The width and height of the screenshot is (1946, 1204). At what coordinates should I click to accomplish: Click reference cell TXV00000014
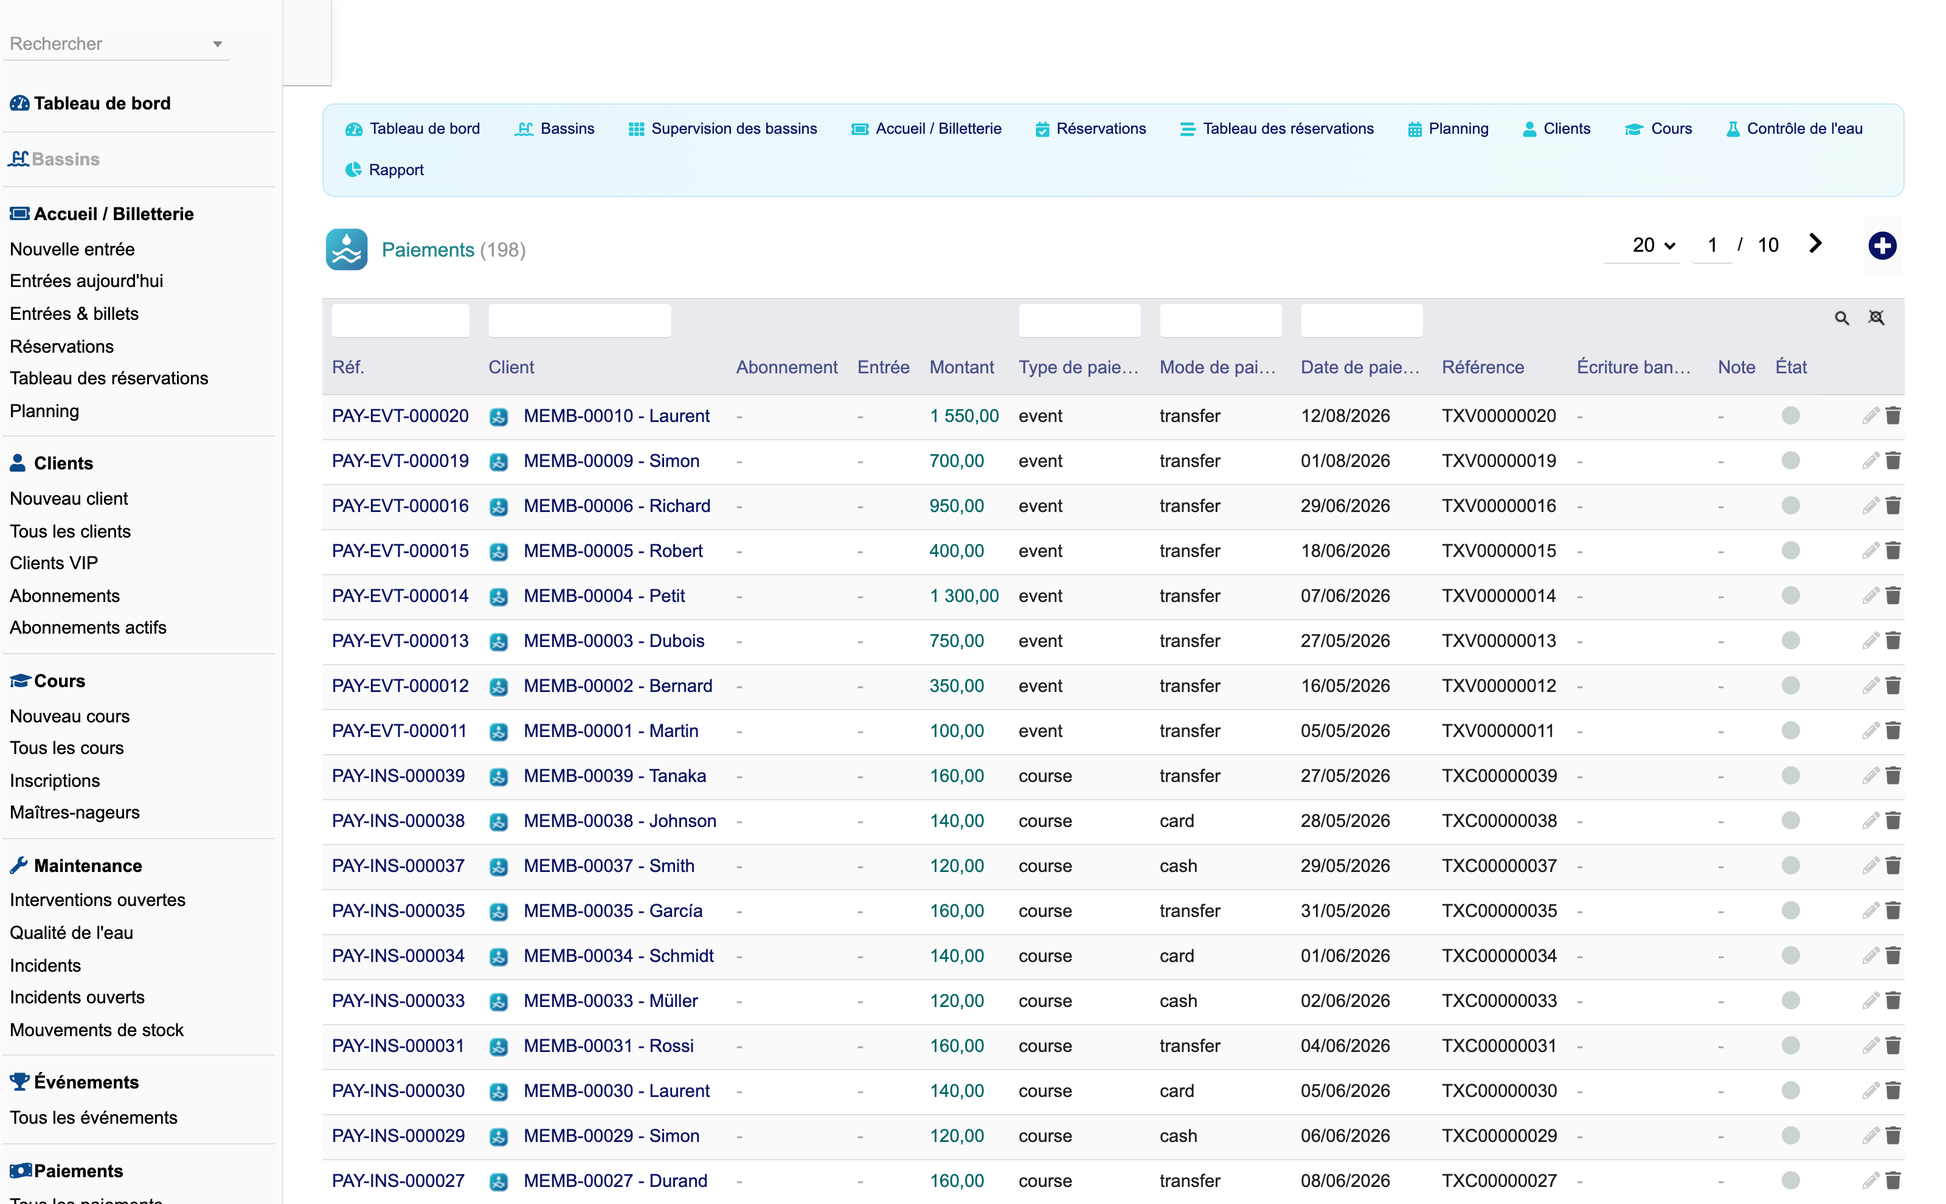[1498, 596]
